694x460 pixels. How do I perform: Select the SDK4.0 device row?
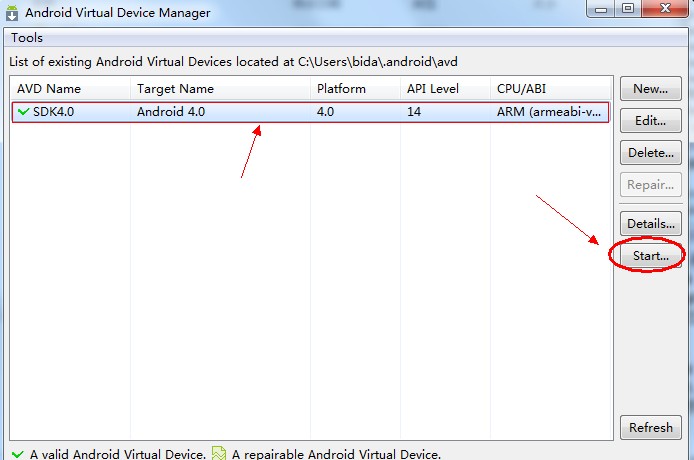click(310, 112)
